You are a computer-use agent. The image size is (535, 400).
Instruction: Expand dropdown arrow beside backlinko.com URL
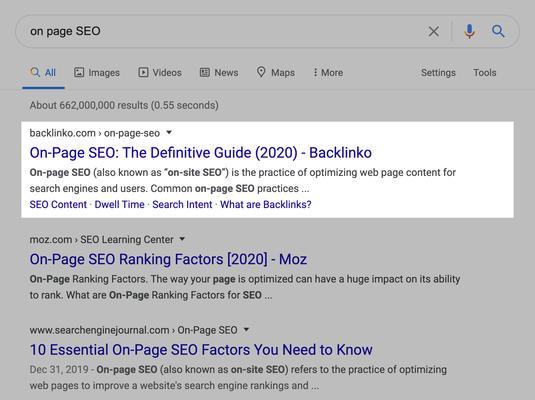(169, 132)
